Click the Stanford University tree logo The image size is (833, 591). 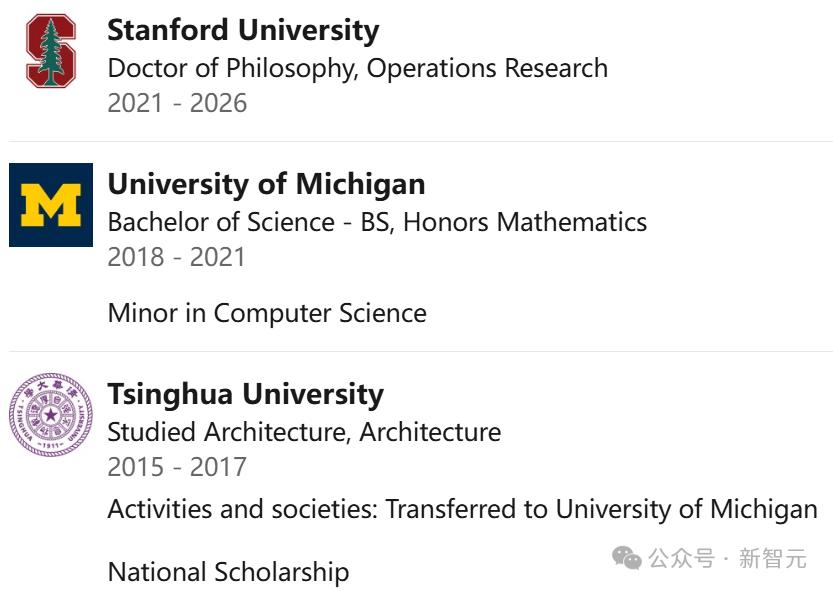pyautogui.click(x=50, y=51)
